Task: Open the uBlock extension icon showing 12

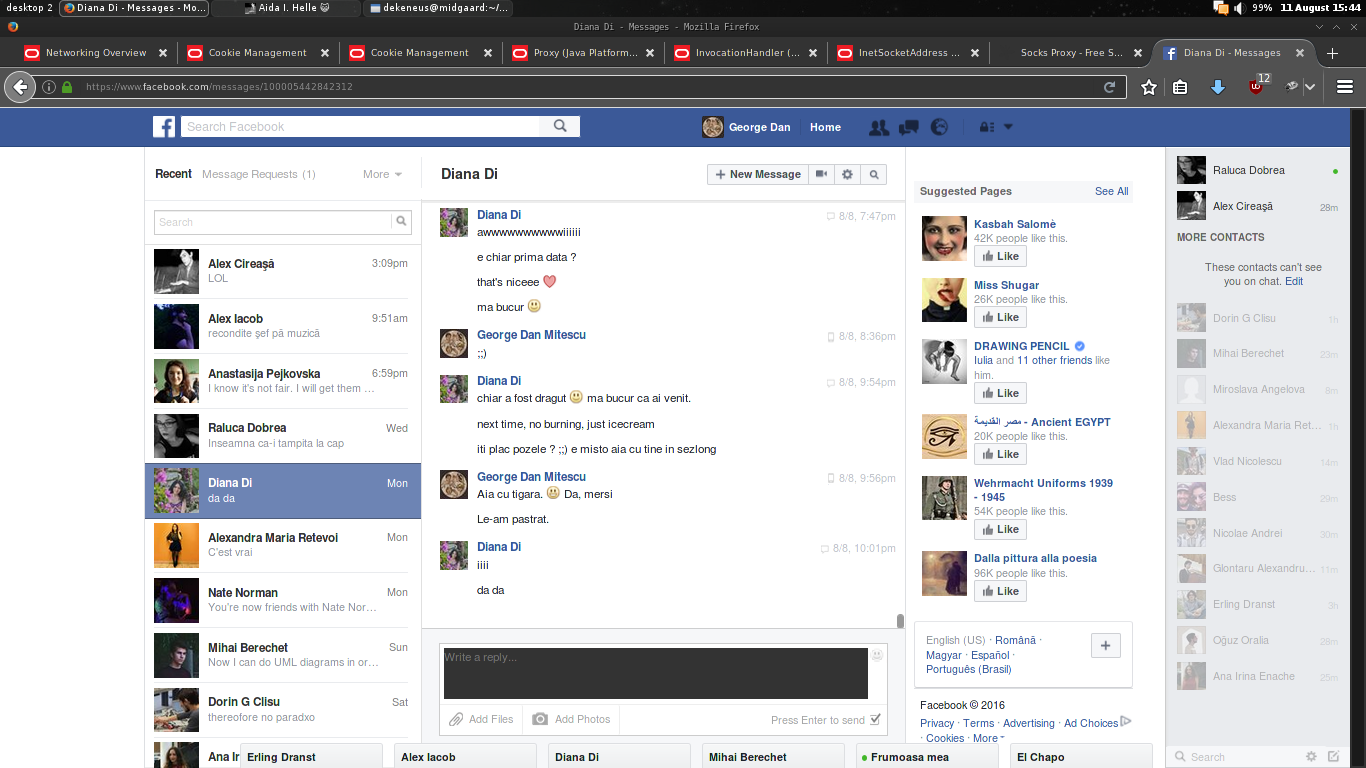Action: click(x=1257, y=85)
